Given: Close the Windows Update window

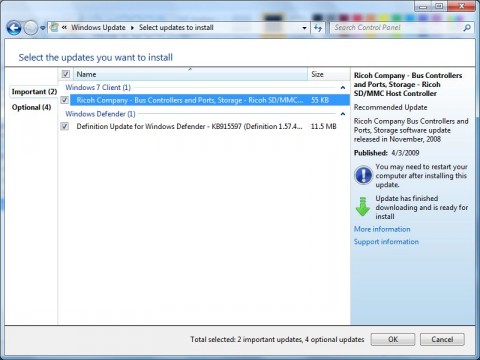Looking at the screenshot, I should click(x=461, y=6).
